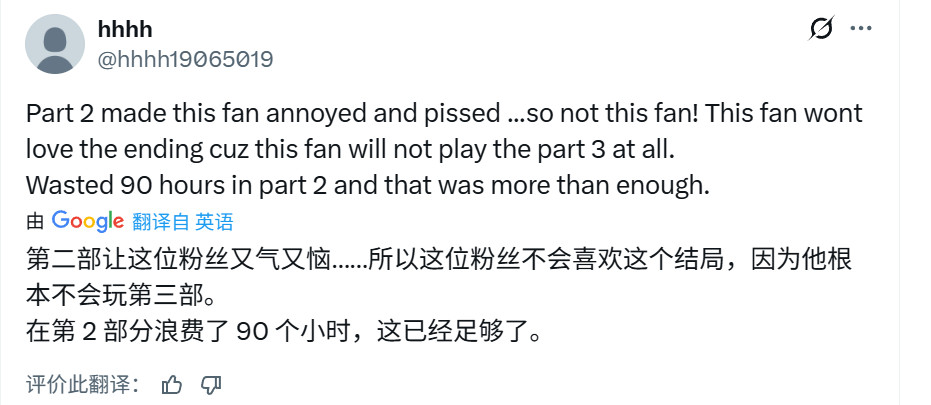The width and height of the screenshot is (931, 405).
Task: Click the display name hhhh
Action: point(125,31)
